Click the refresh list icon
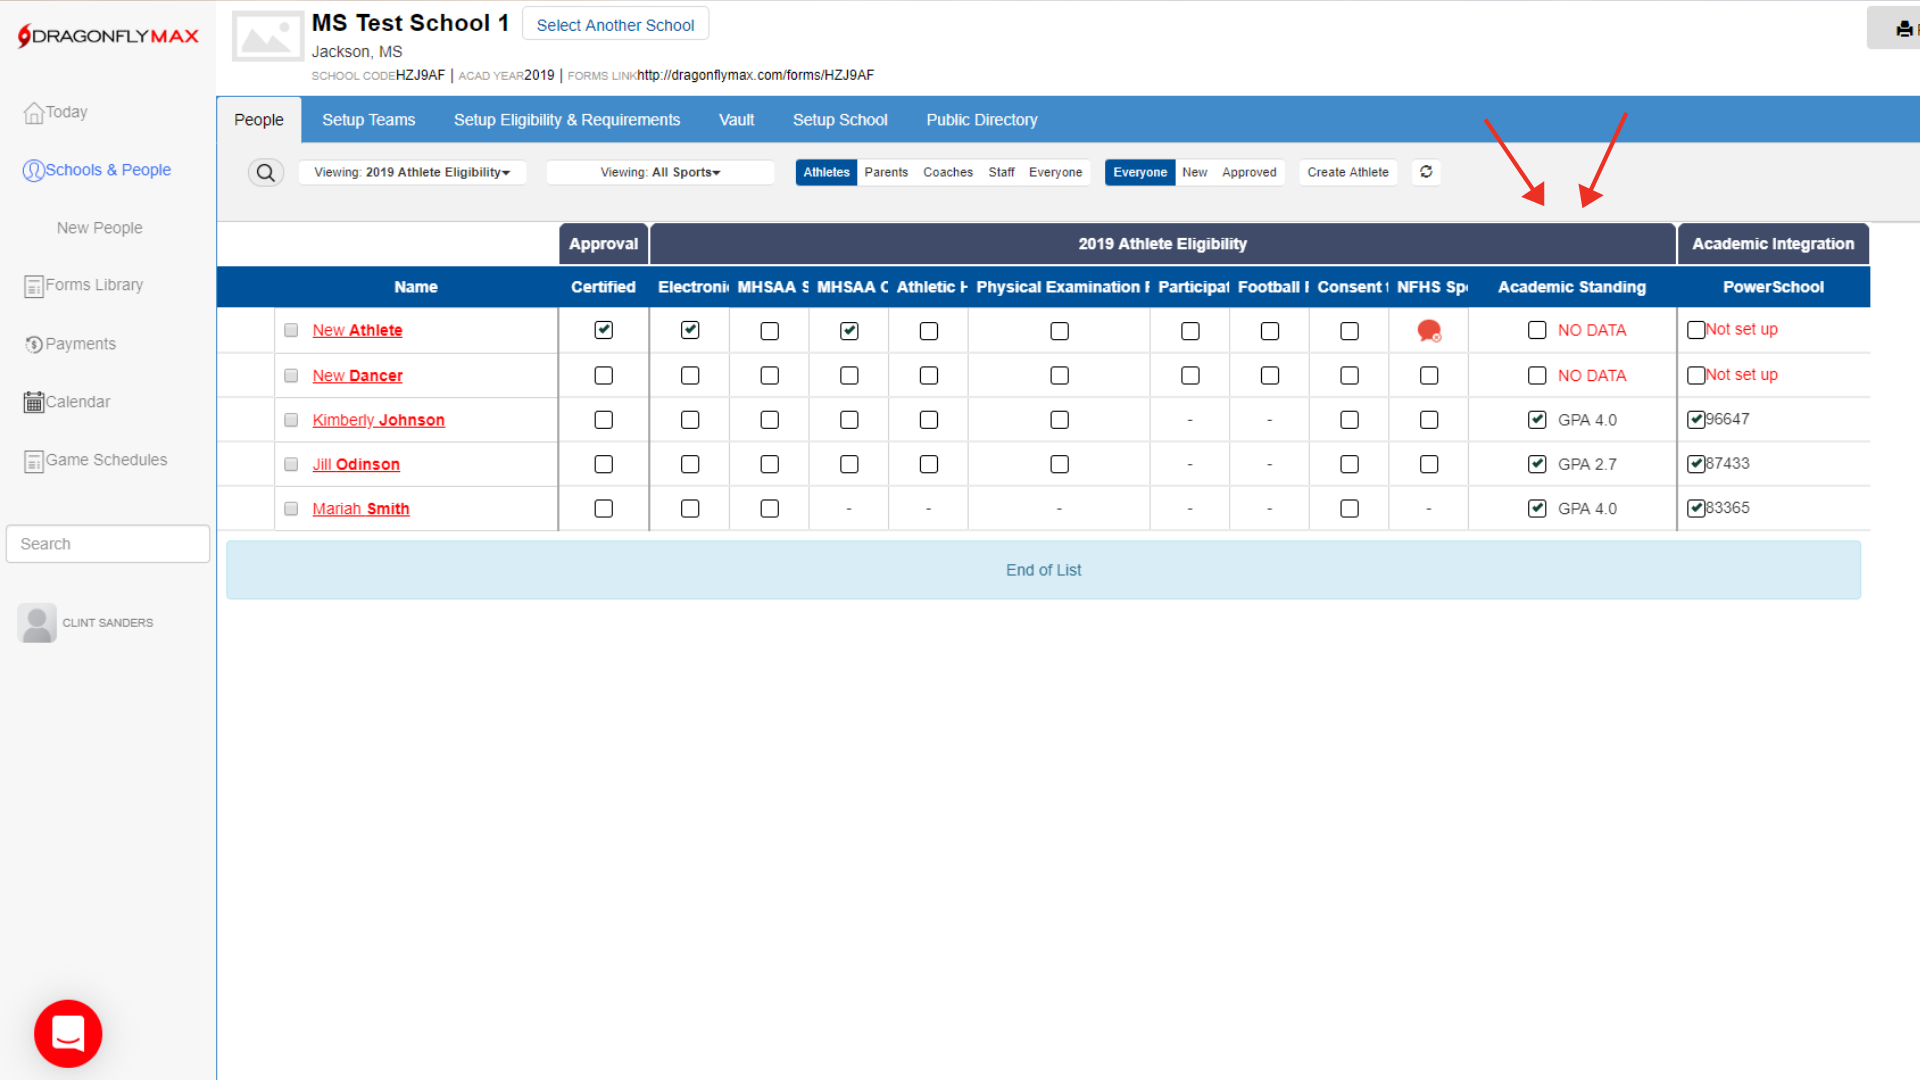Viewport: 1920px width, 1080px height. click(1426, 172)
